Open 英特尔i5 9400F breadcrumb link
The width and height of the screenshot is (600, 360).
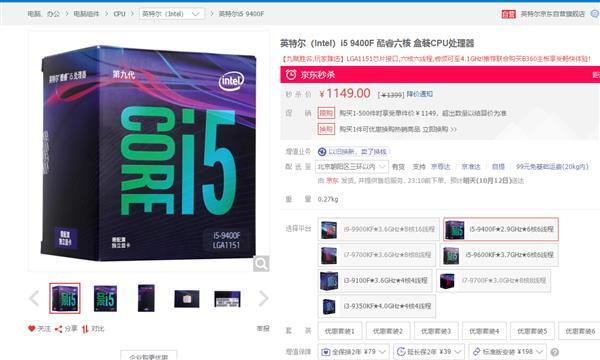[241, 14]
